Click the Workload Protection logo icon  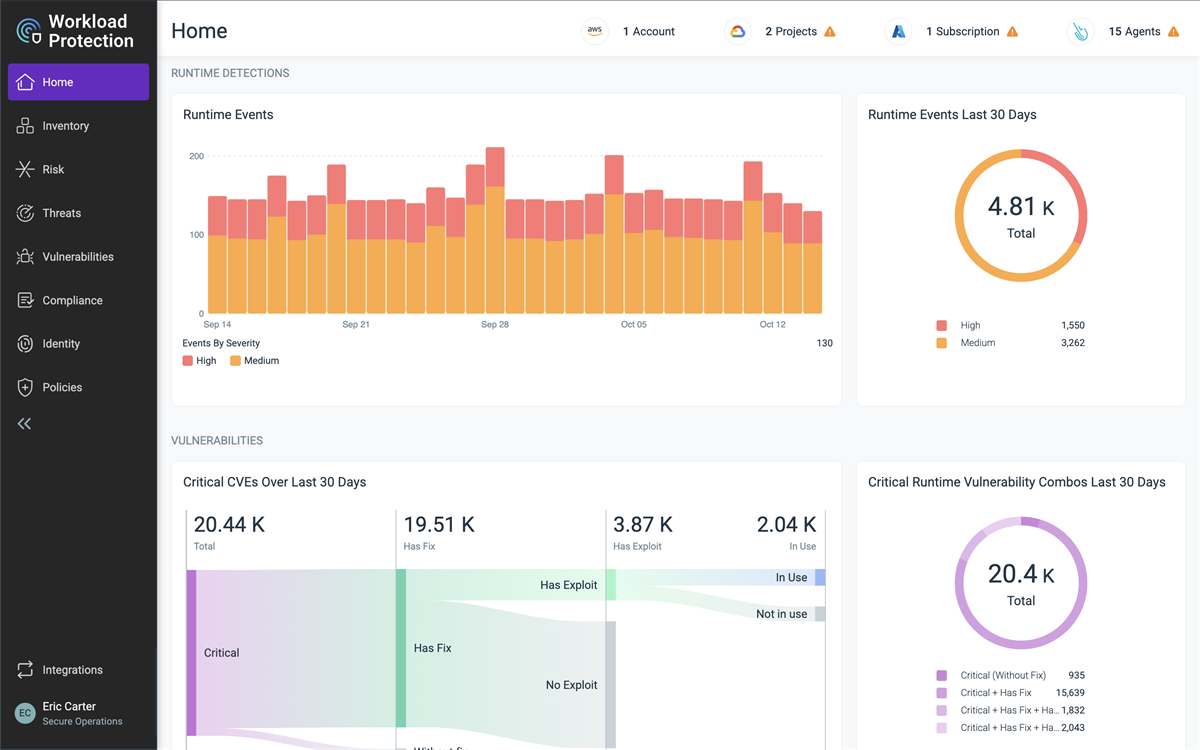[x=28, y=31]
